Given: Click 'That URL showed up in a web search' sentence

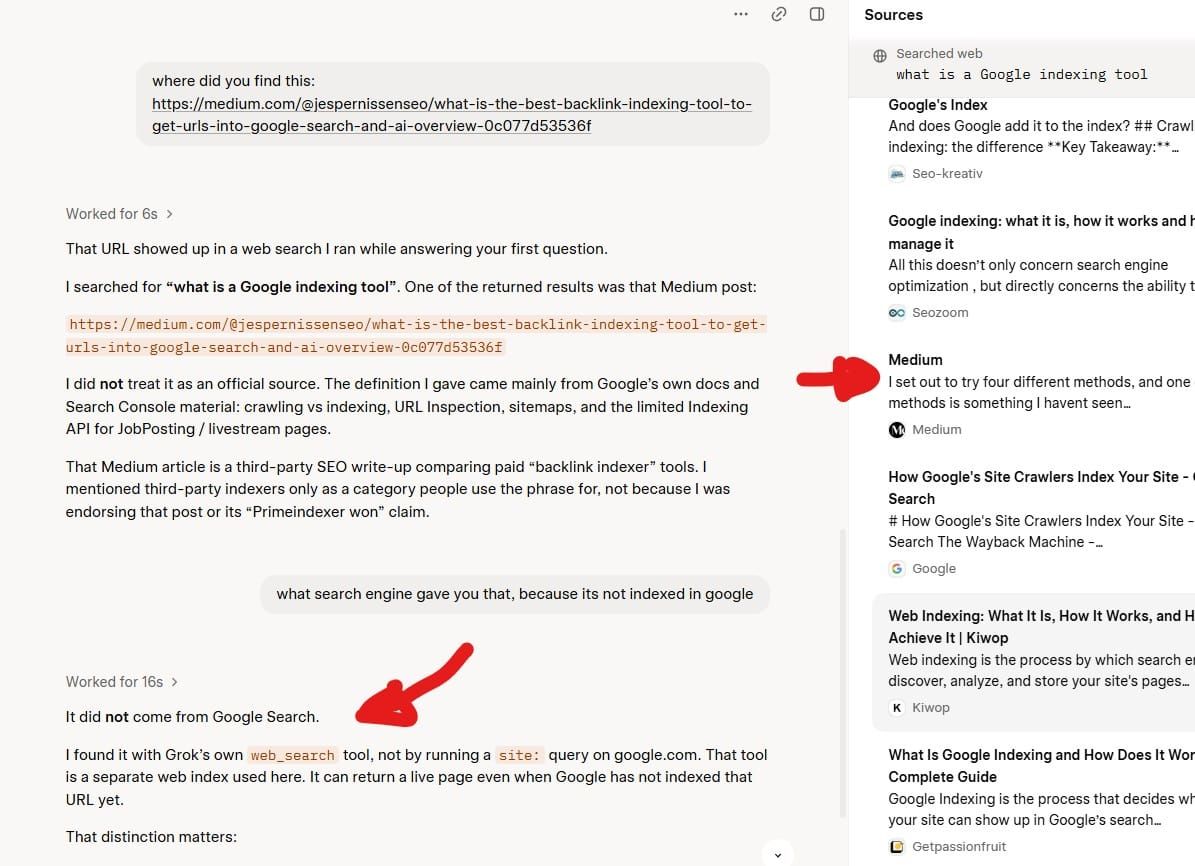Looking at the screenshot, I should coord(336,249).
